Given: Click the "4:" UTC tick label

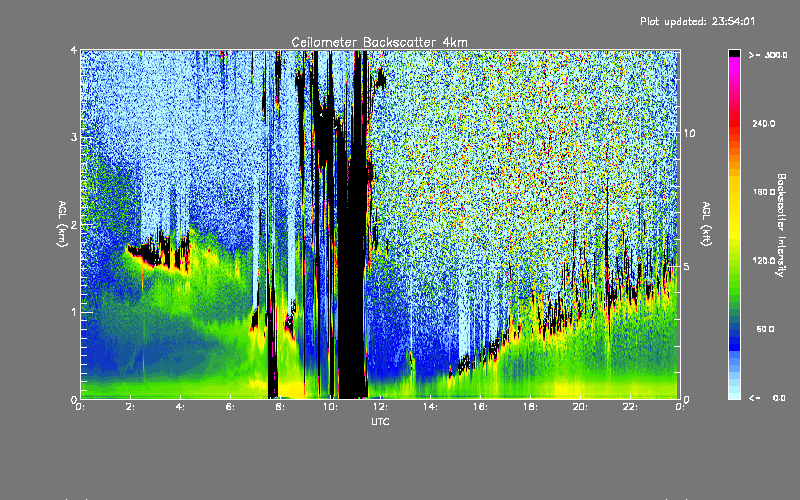Looking at the screenshot, I should tap(180, 407).
